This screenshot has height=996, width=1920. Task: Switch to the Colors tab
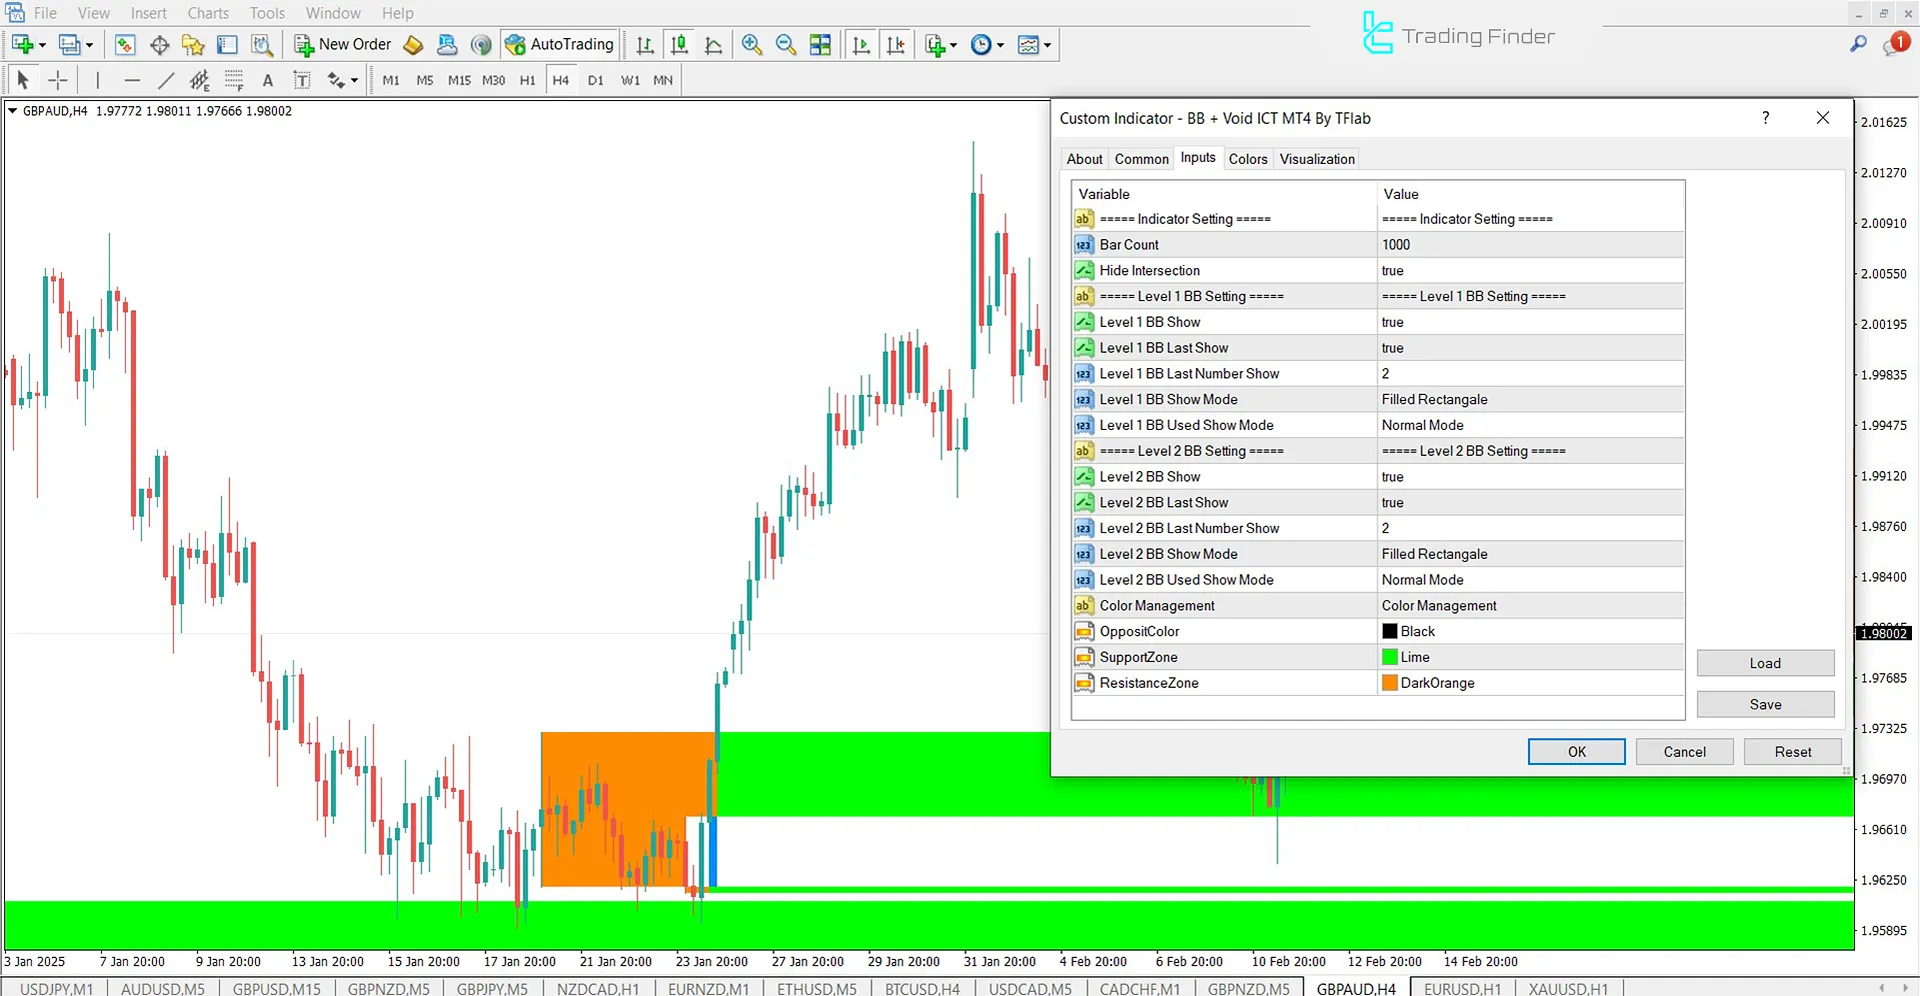pyautogui.click(x=1247, y=158)
